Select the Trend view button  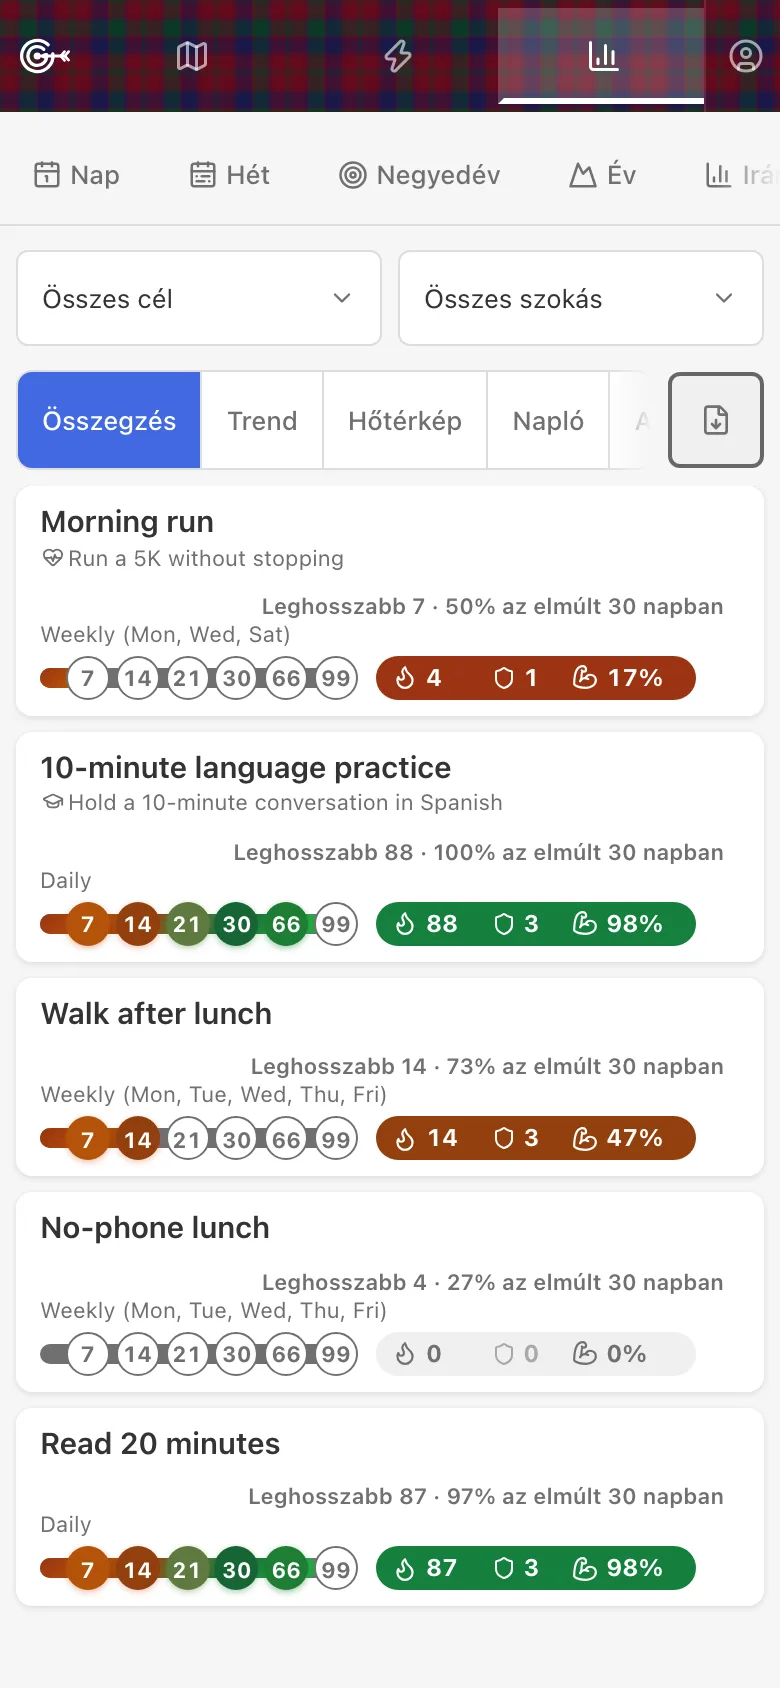pyautogui.click(x=262, y=420)
